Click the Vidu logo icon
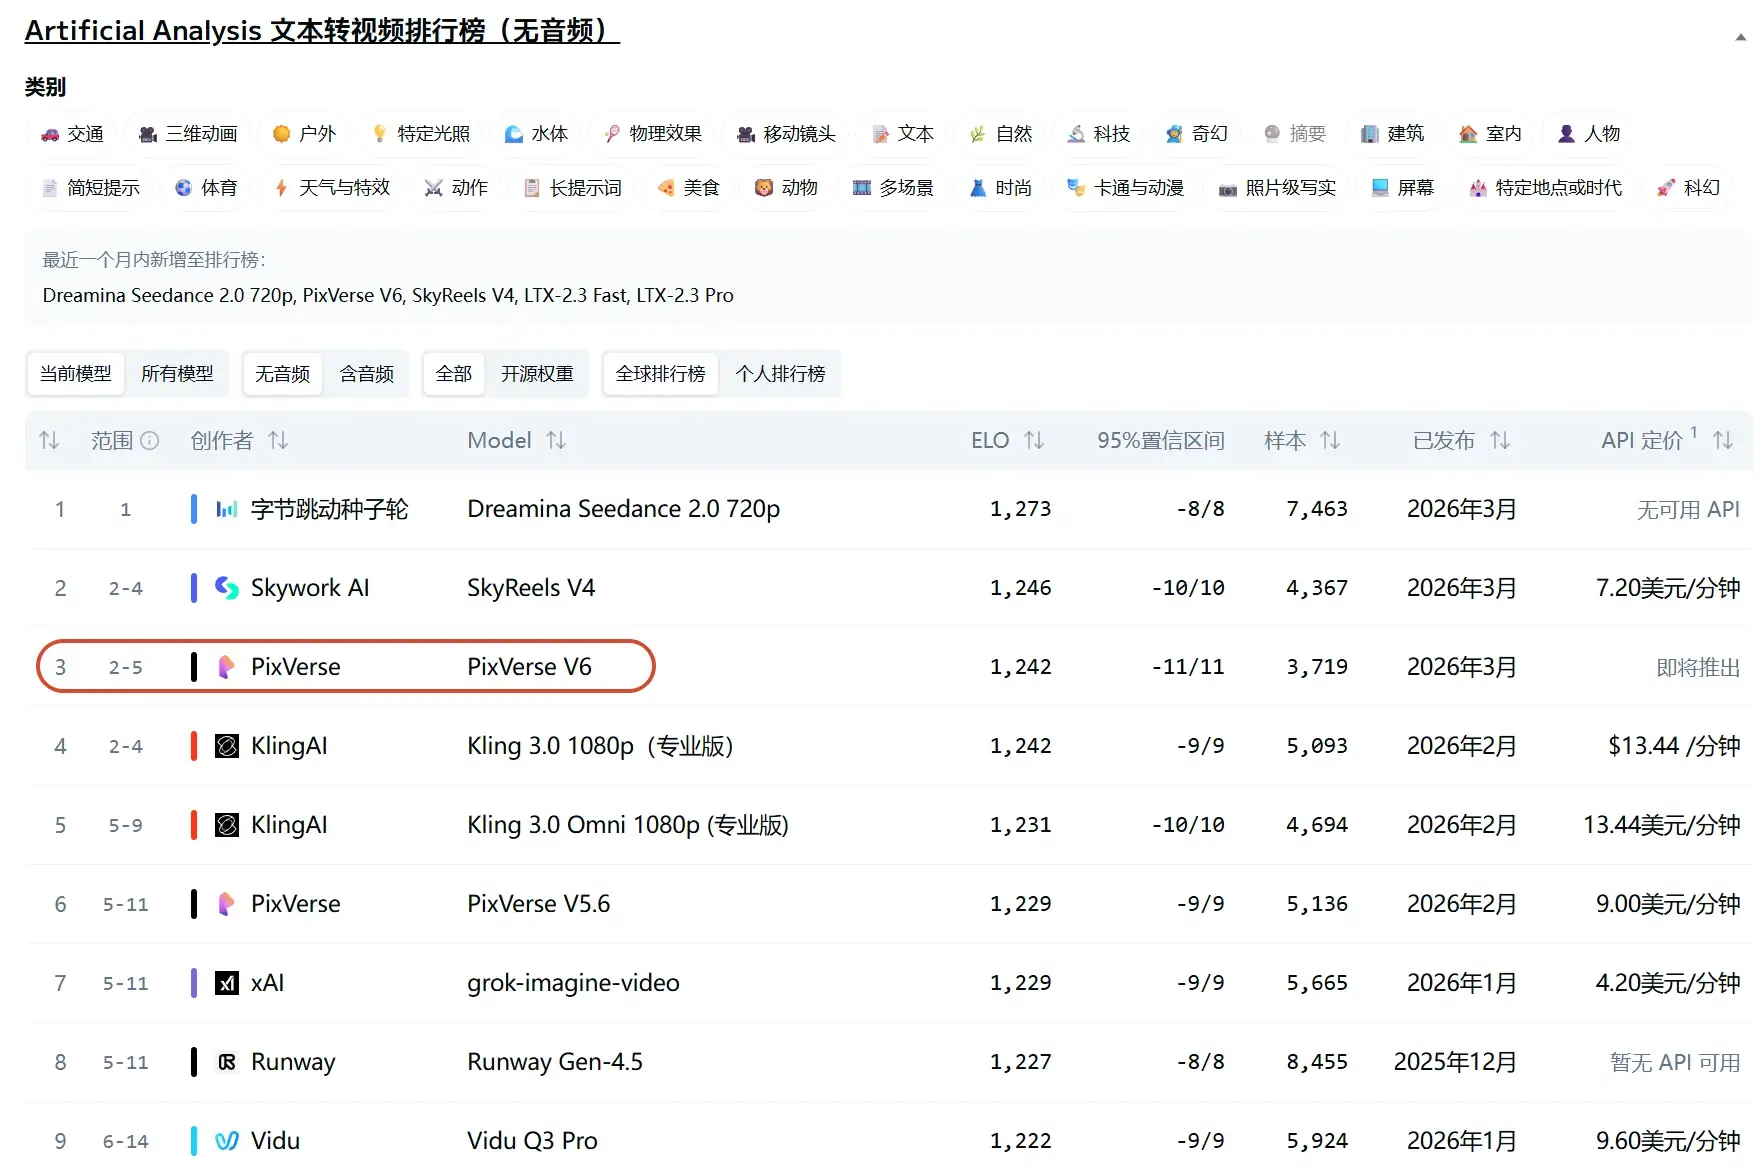1759x1169 pixels. pos(227,1141)
